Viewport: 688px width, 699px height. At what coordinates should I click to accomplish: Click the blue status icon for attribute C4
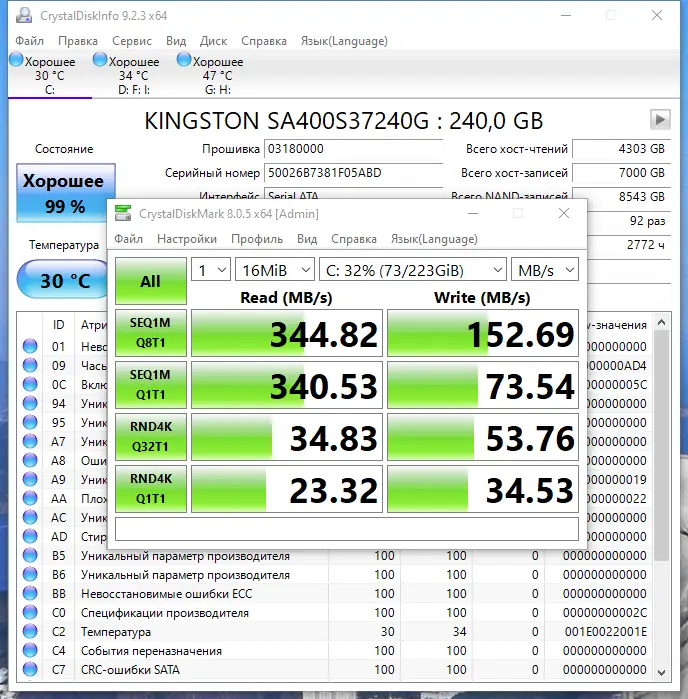point(30,650)
